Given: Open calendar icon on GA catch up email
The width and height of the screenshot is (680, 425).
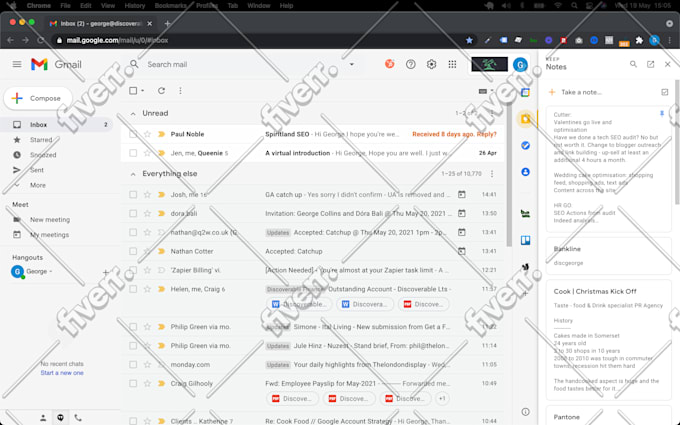Looking at the screenshot, I should (462, 194).
